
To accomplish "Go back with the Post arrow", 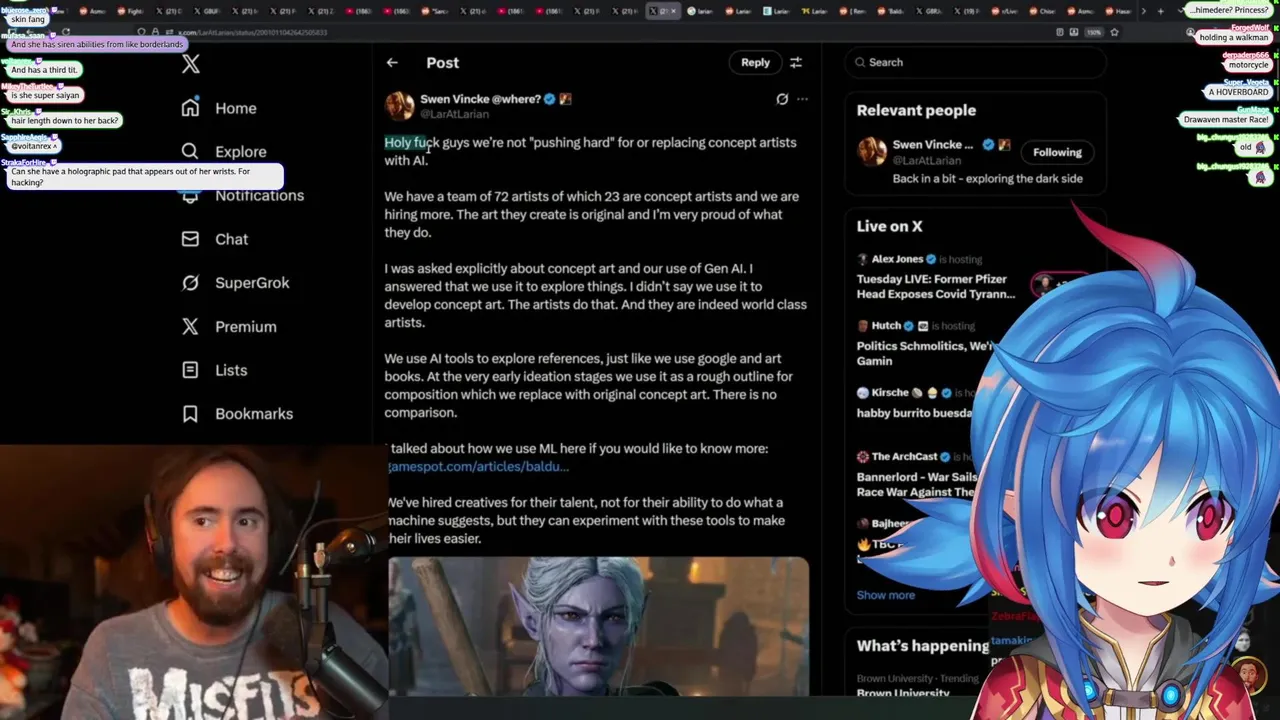I will [392, 62].
